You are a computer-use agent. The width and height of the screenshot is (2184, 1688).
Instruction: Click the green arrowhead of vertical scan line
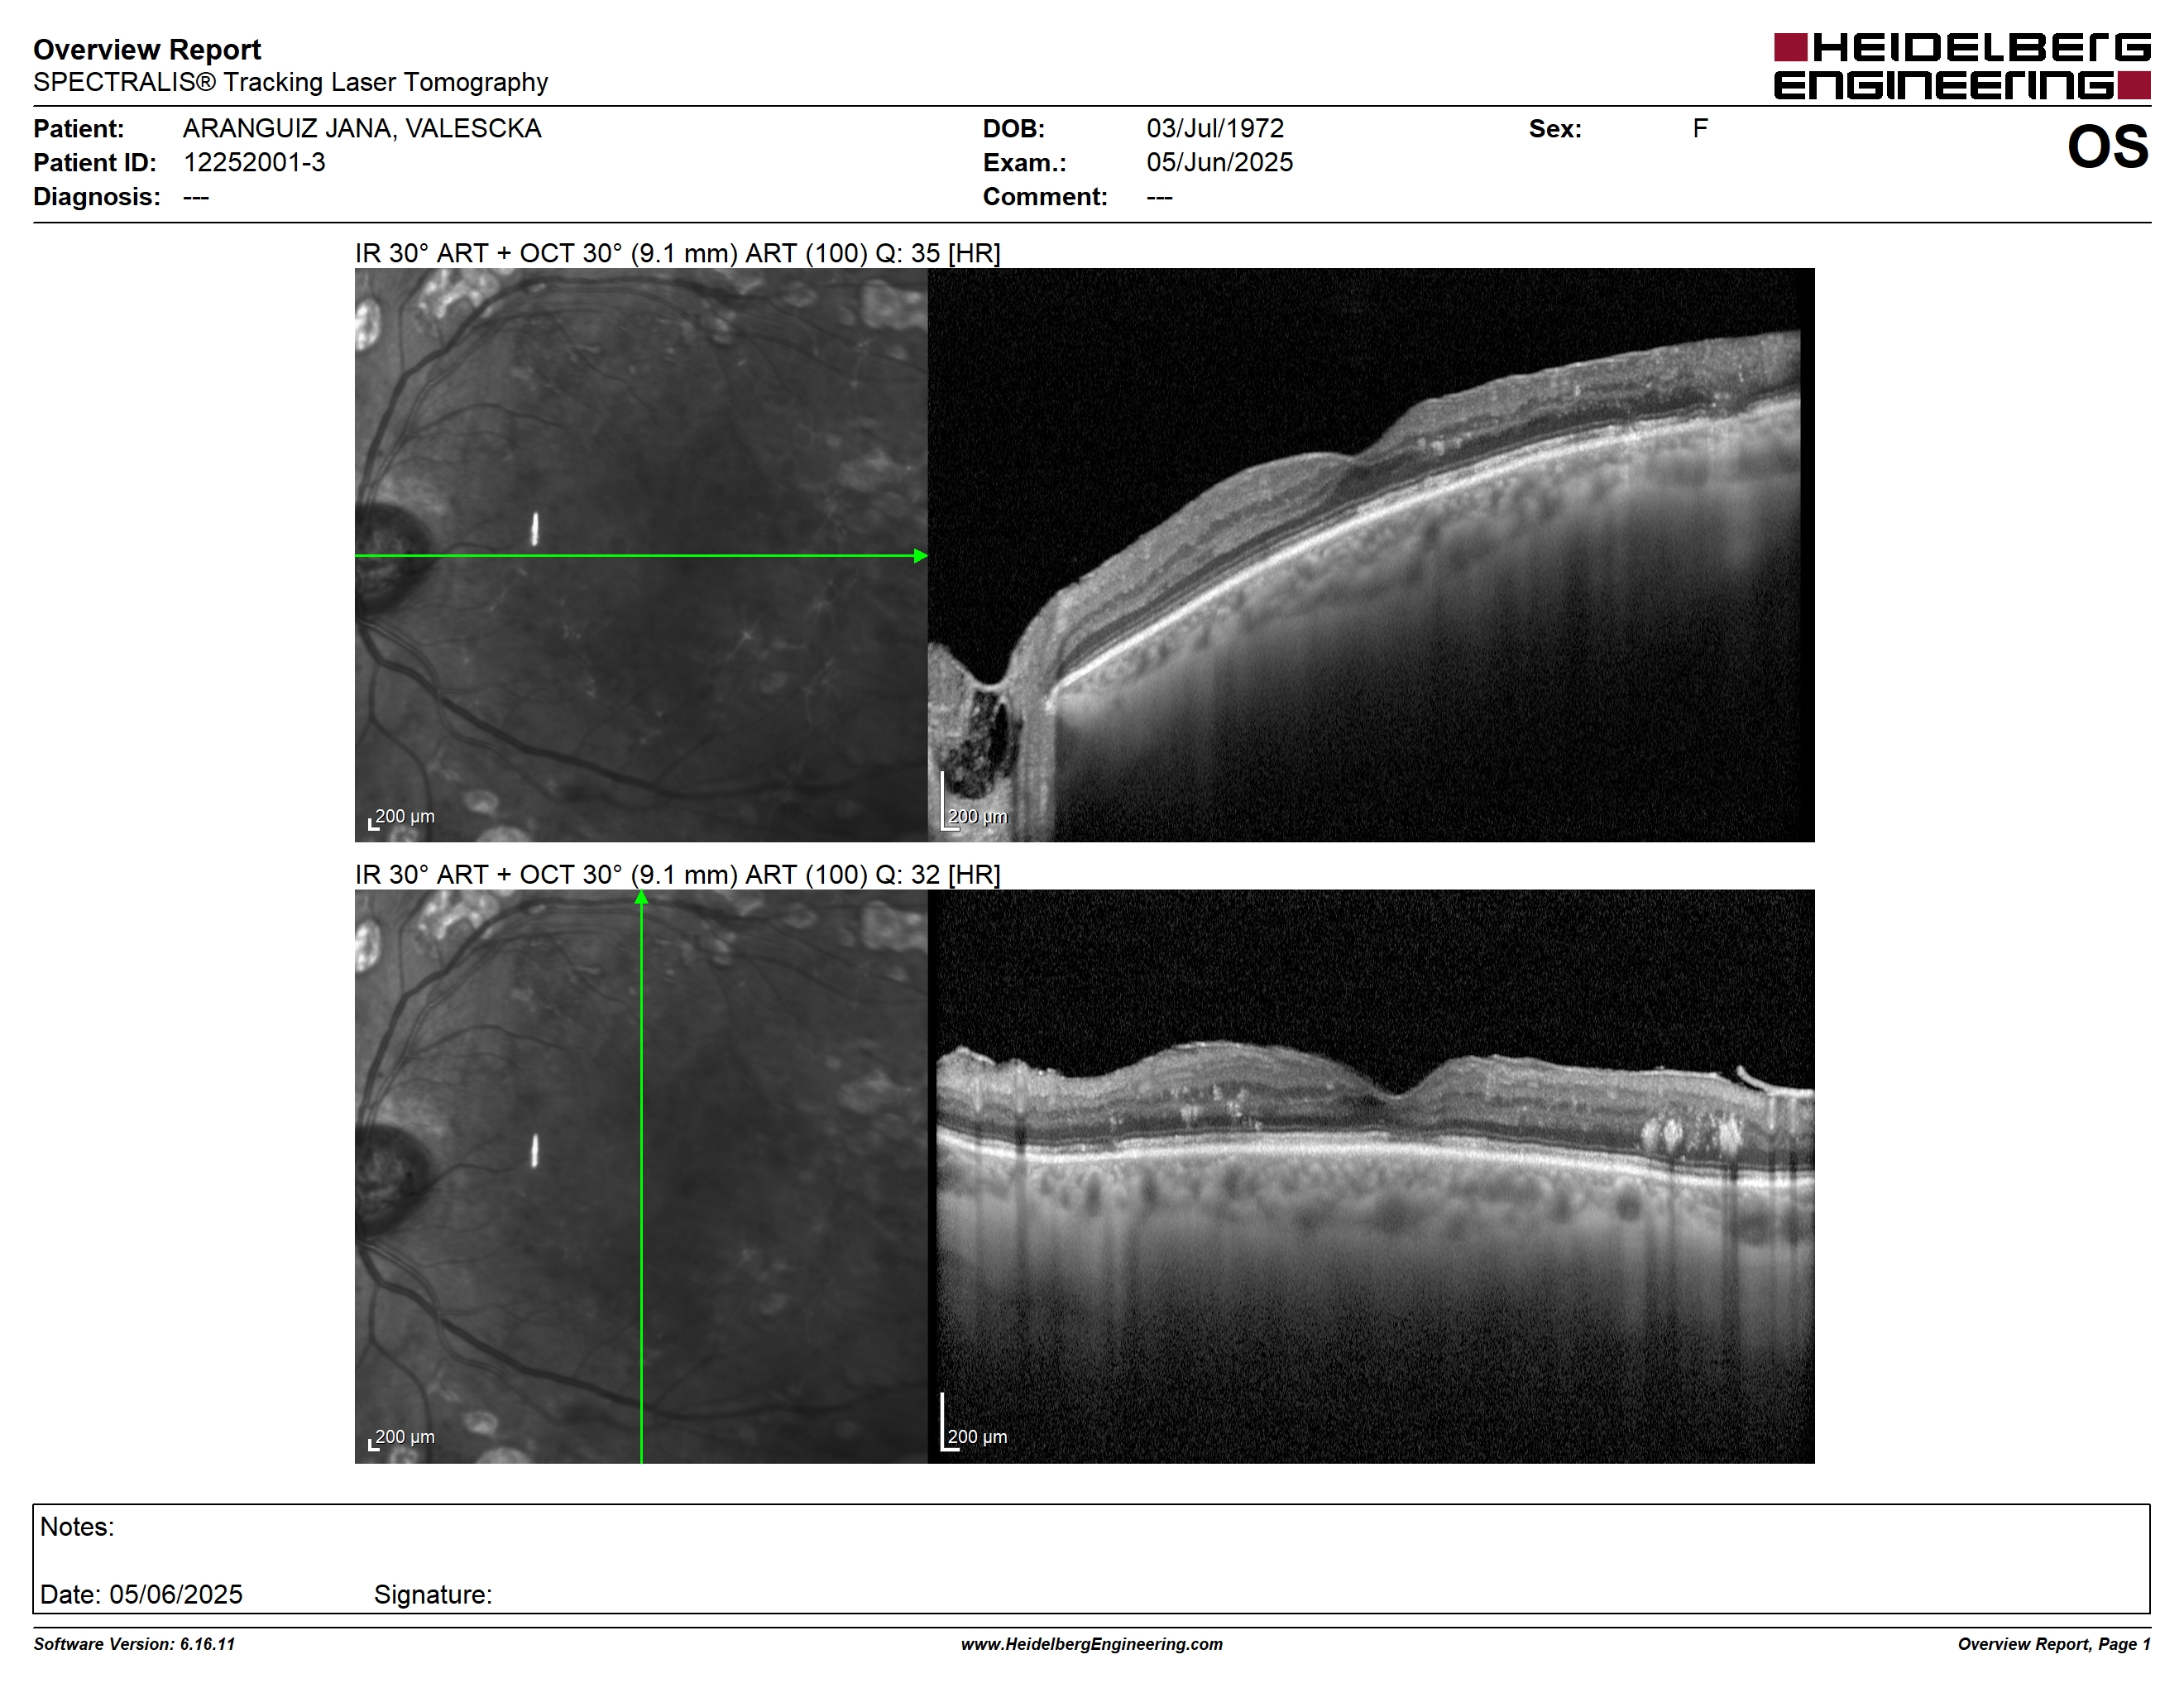click(641, 897)
